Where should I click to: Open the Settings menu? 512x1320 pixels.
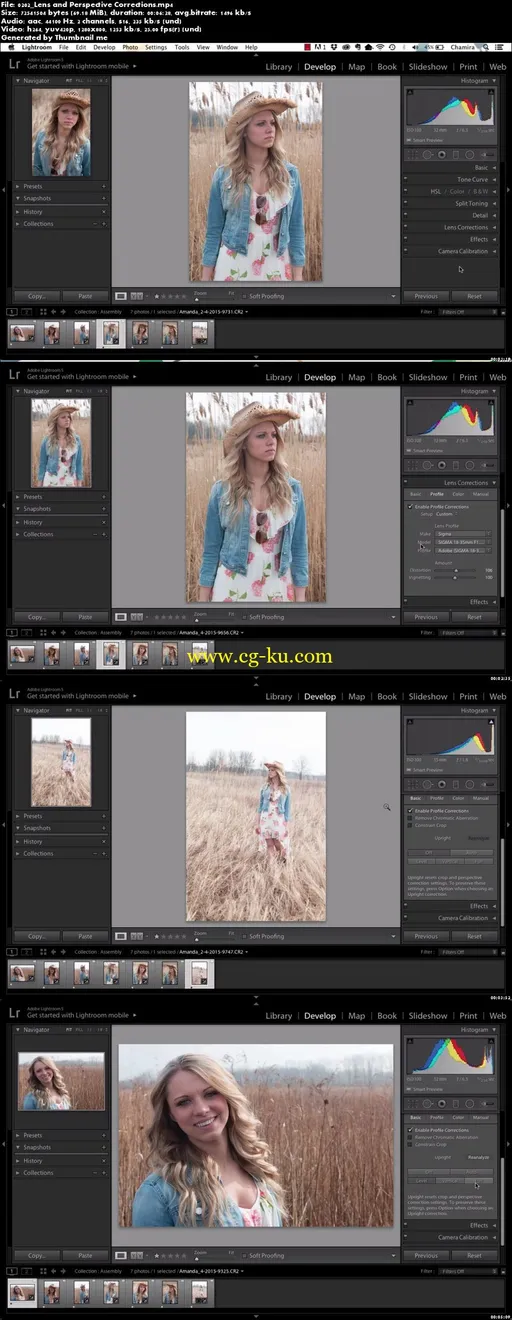coord(156,47)
